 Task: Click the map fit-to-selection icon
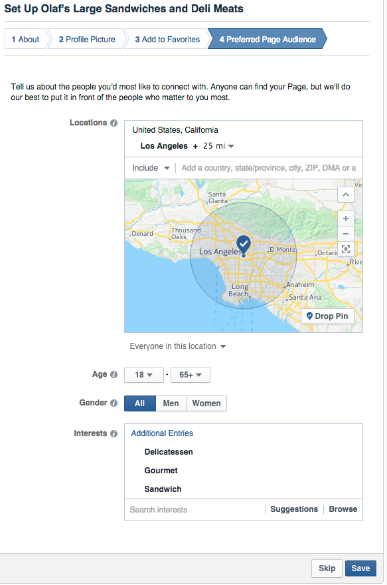coord(346,249)
